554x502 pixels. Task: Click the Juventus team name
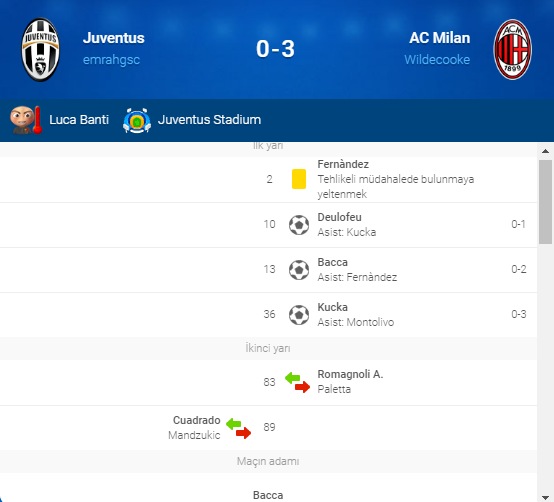pos(113,38)
